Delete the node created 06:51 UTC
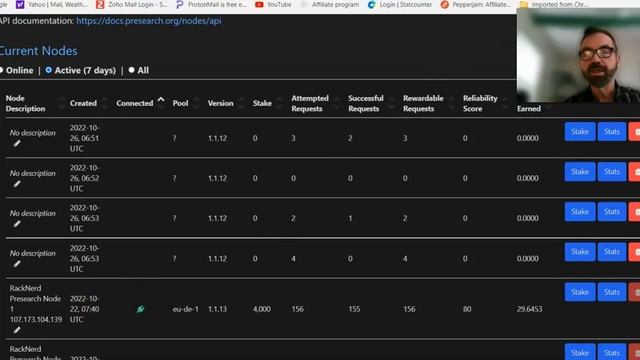 click(x=635, y=131)
